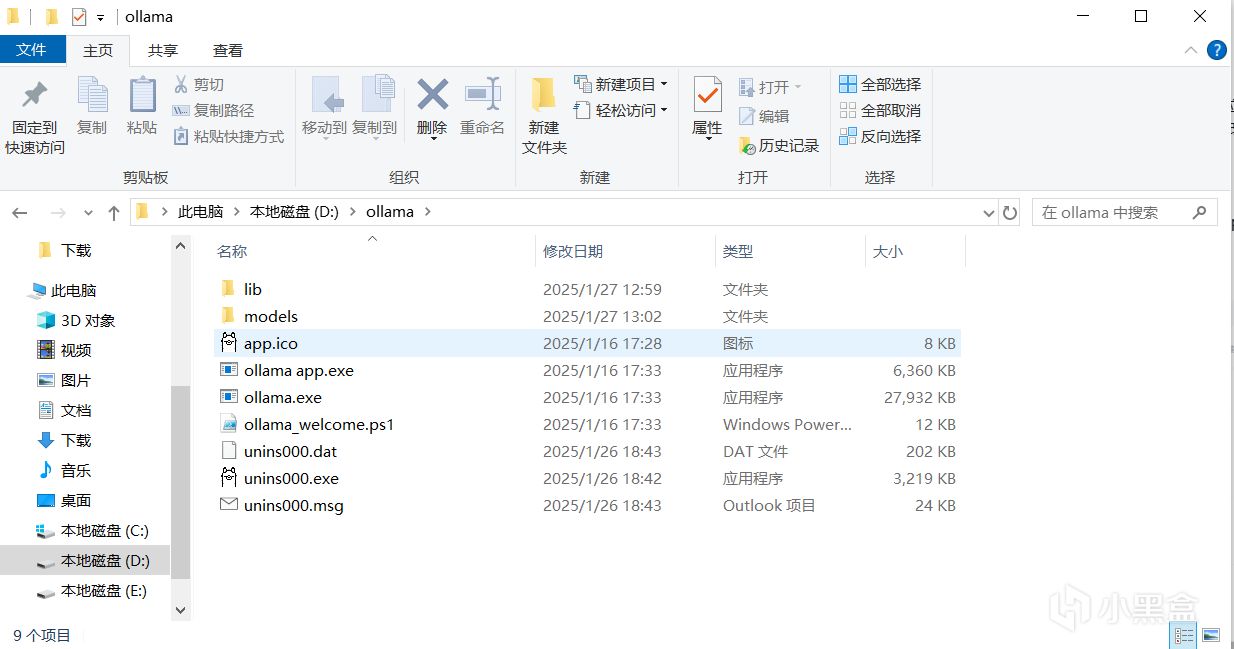This screenshot has height=649, width=1234.
Task: Click the Delete (删除) X icon
Action: point(432,95)
